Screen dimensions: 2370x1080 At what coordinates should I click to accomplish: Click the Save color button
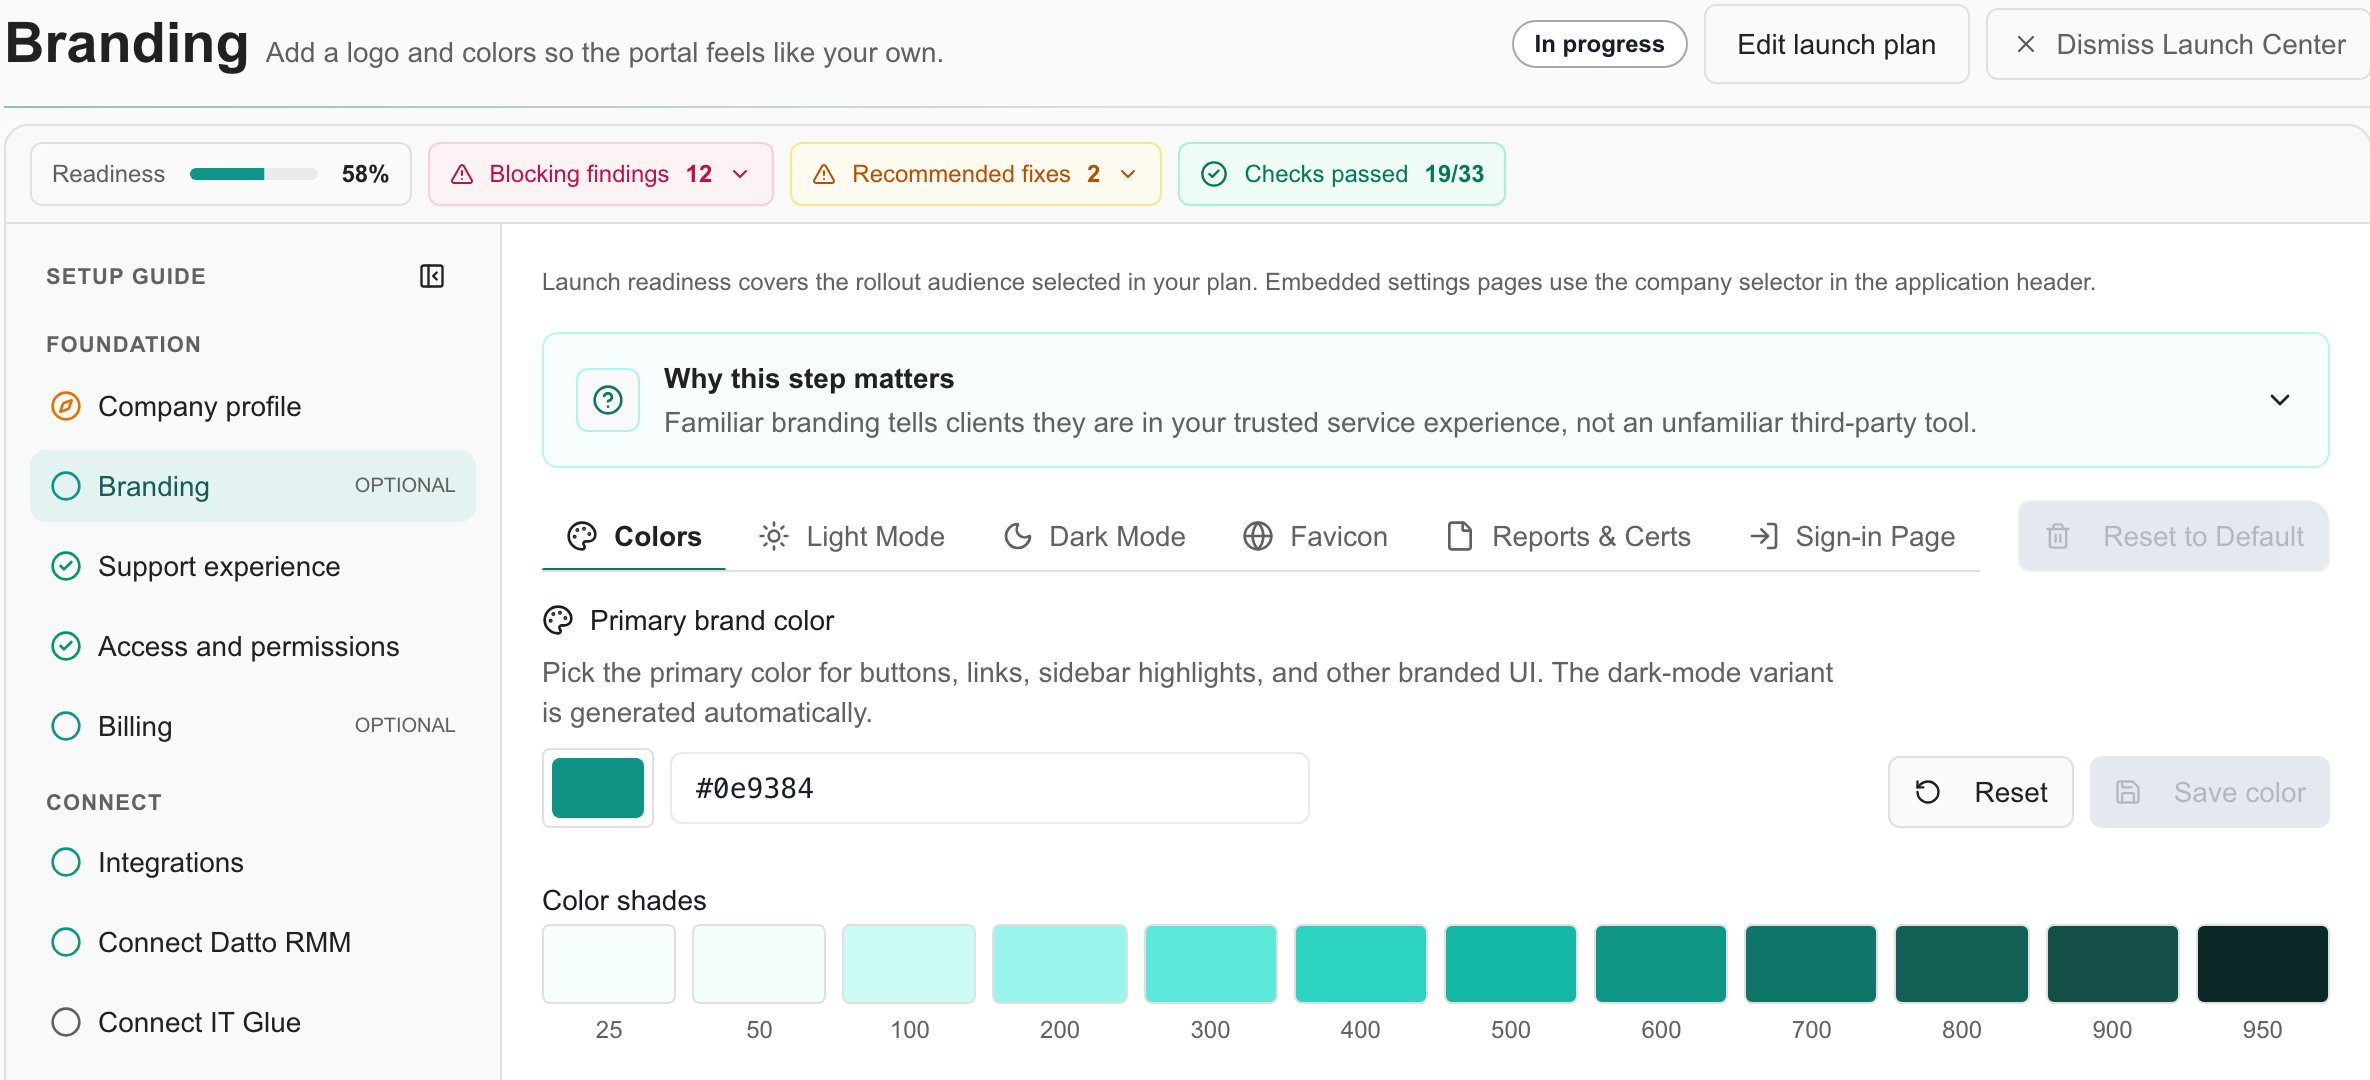2210,793
